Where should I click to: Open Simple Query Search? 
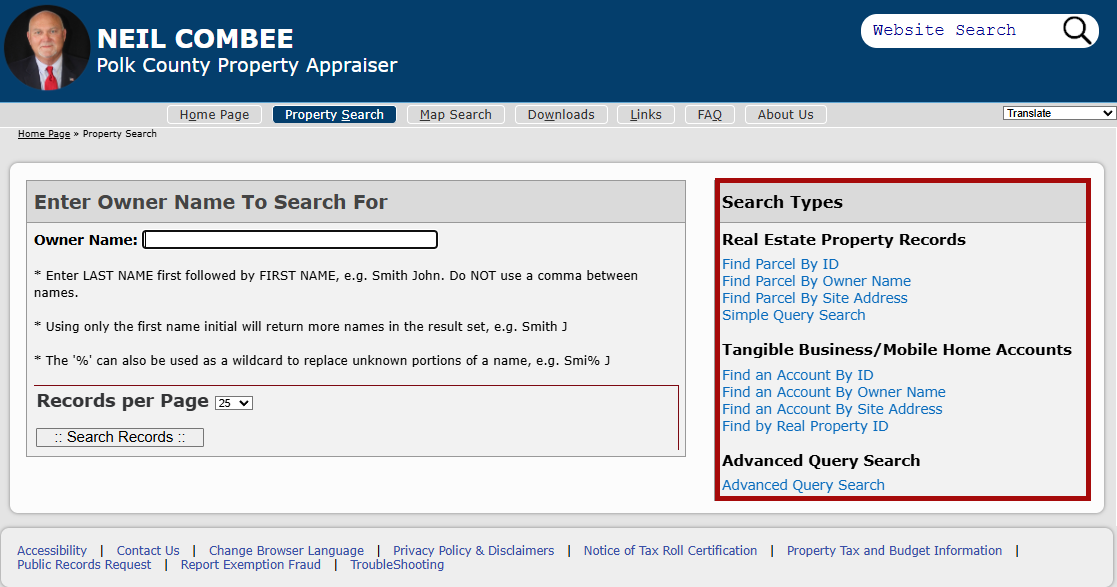[x=793, y=314]
